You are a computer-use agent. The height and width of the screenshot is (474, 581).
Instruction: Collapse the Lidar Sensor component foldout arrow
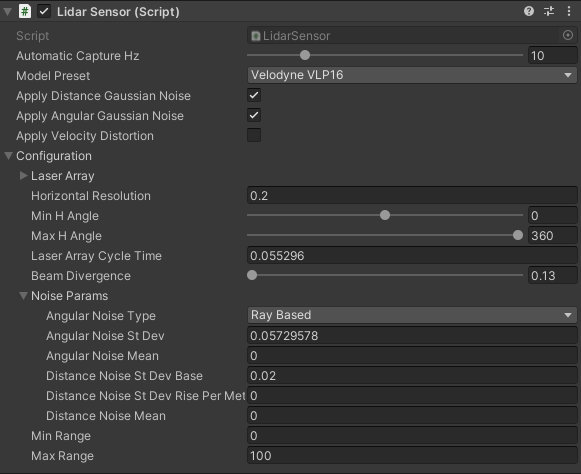[7, 11]
